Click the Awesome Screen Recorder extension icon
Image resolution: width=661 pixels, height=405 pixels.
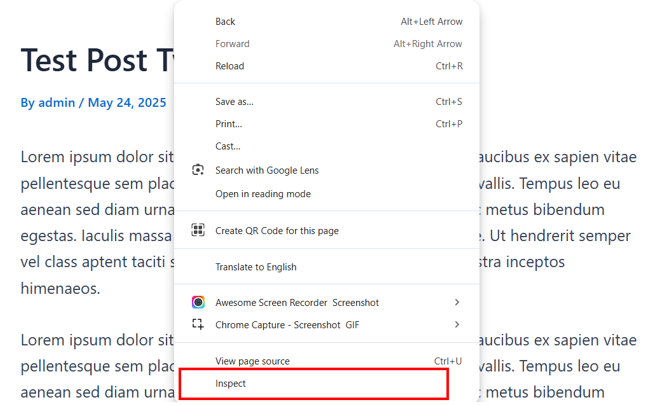tap(198, 302)
